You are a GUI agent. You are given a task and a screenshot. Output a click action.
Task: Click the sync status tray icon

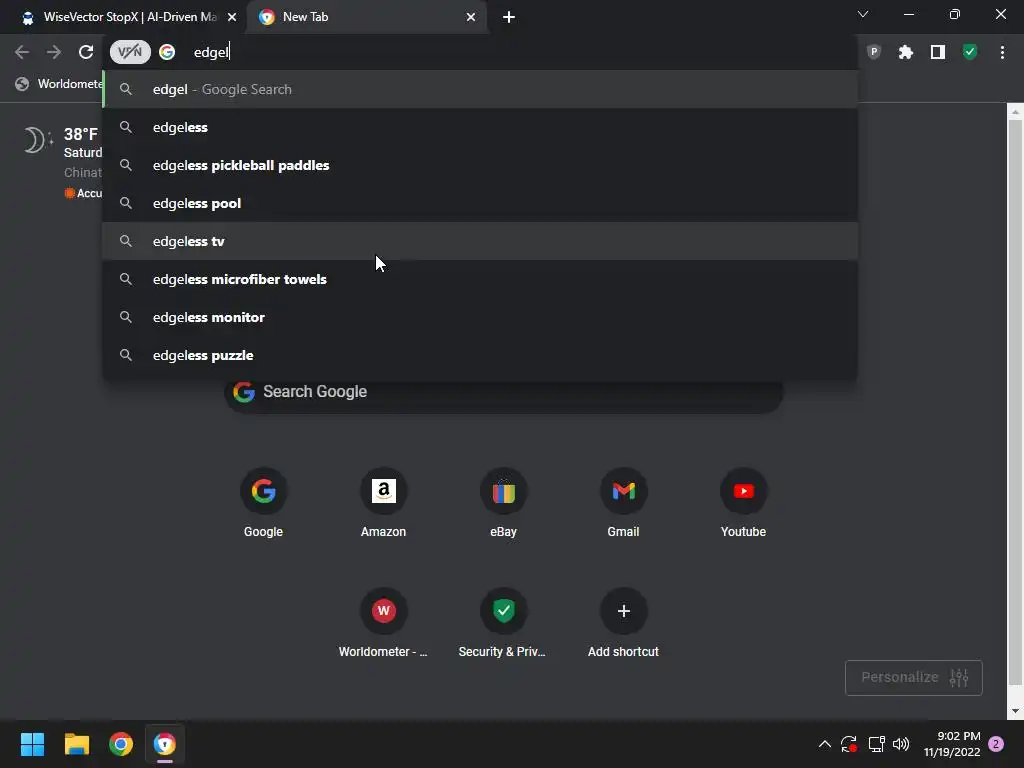tap(849, 744)
